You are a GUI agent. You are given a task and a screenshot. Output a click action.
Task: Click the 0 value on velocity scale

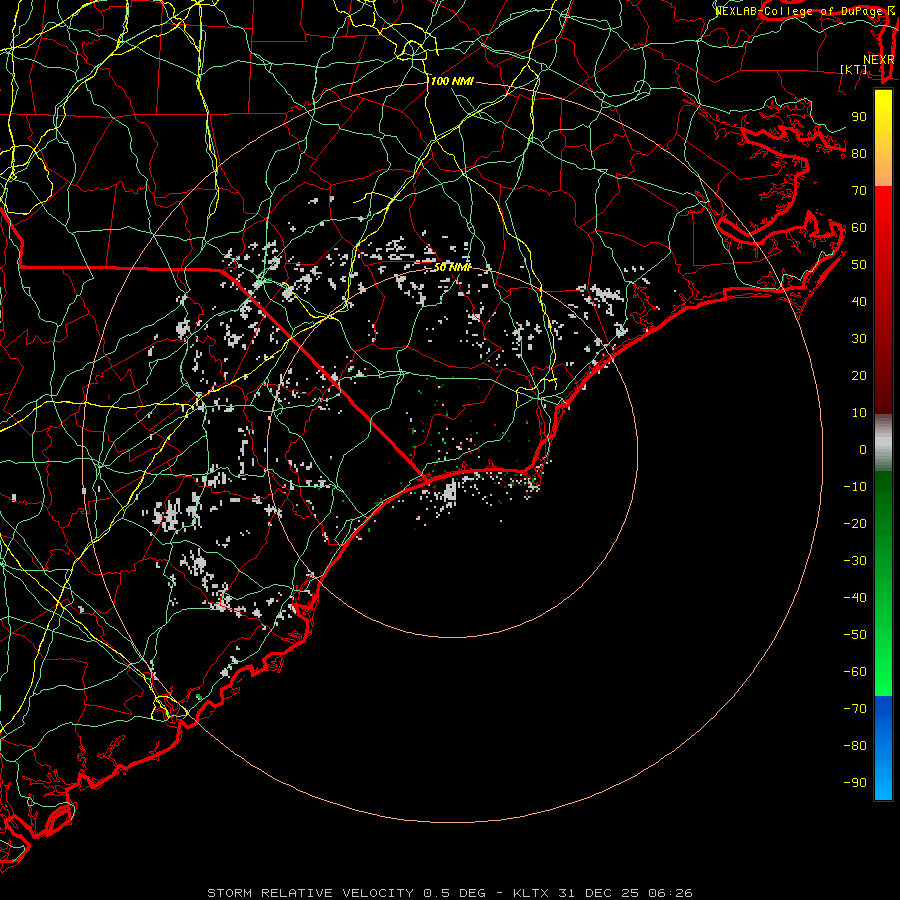pyautogui.click(x=863, y=449)
